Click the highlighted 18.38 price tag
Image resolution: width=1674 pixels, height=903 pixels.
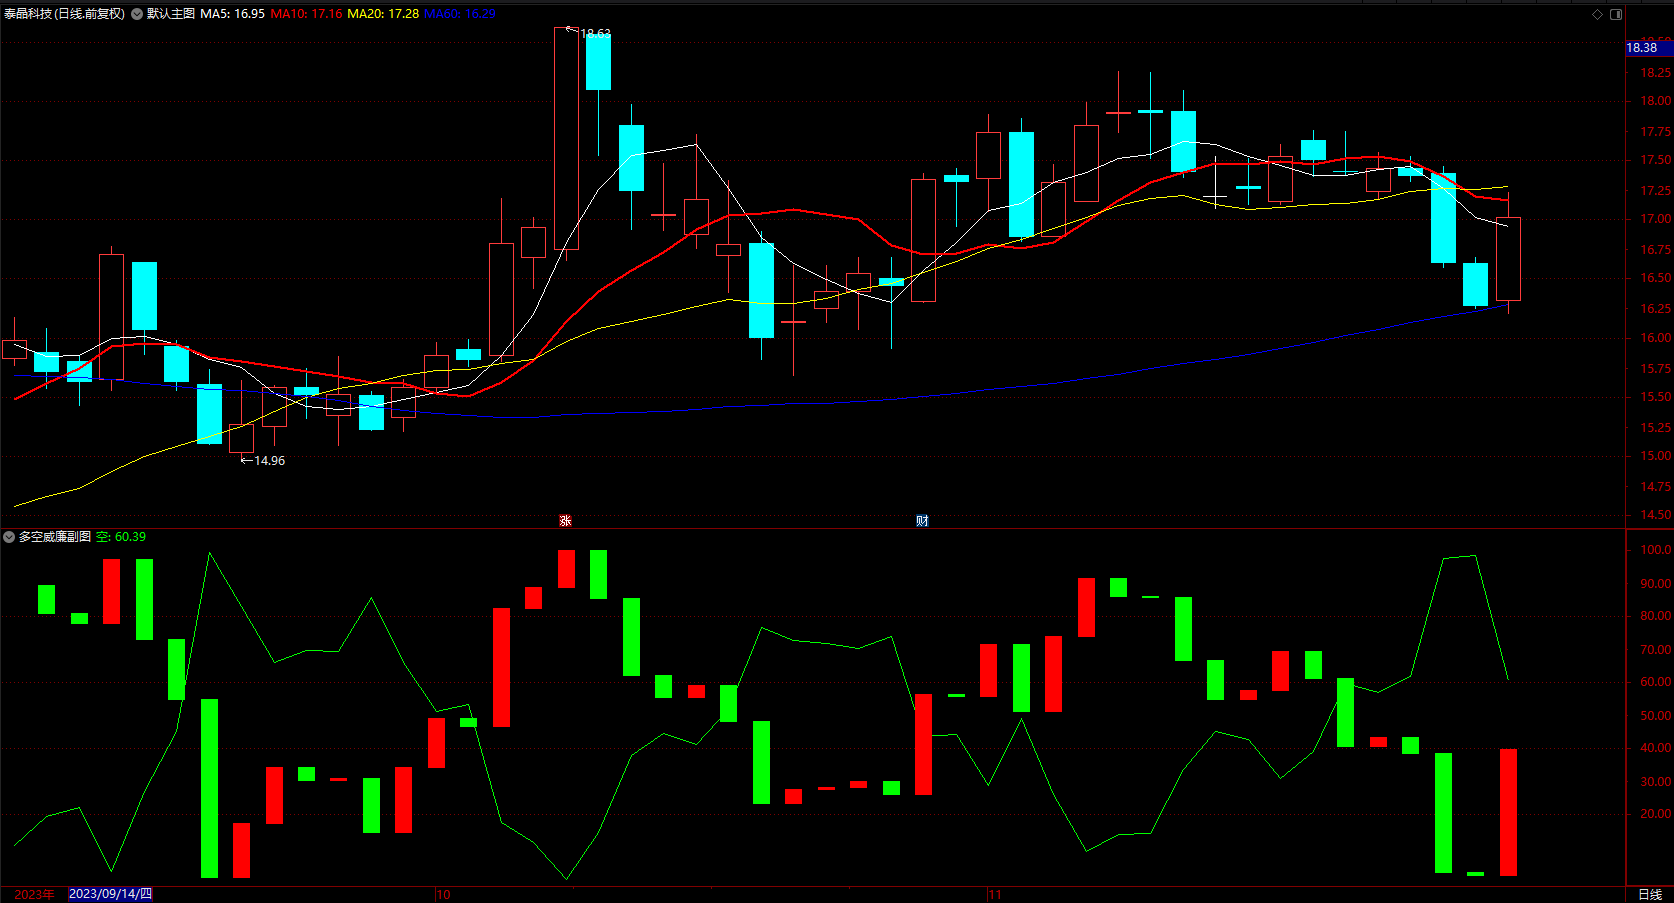tap(1648, 48)
